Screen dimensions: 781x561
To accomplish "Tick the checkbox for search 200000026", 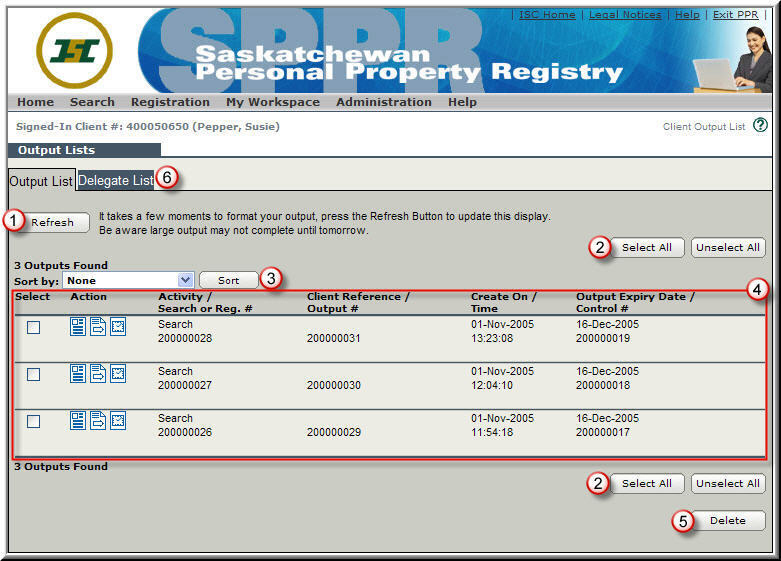I will pos(33,421).
